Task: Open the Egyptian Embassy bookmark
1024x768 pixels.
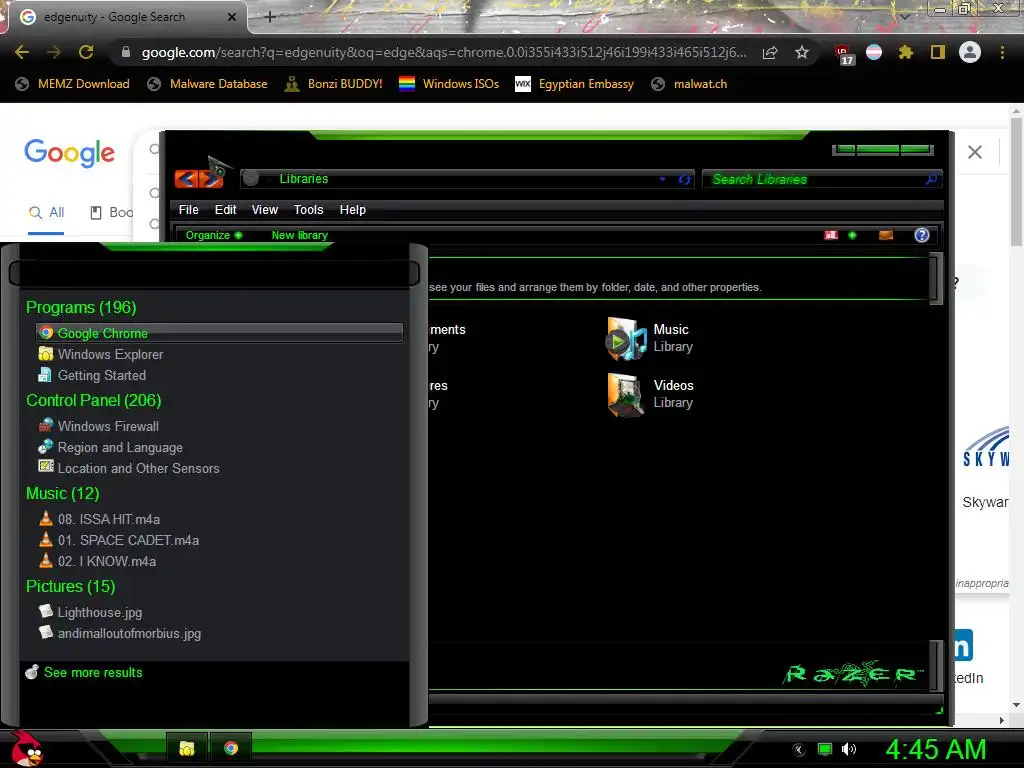Action: pos(575,84)
